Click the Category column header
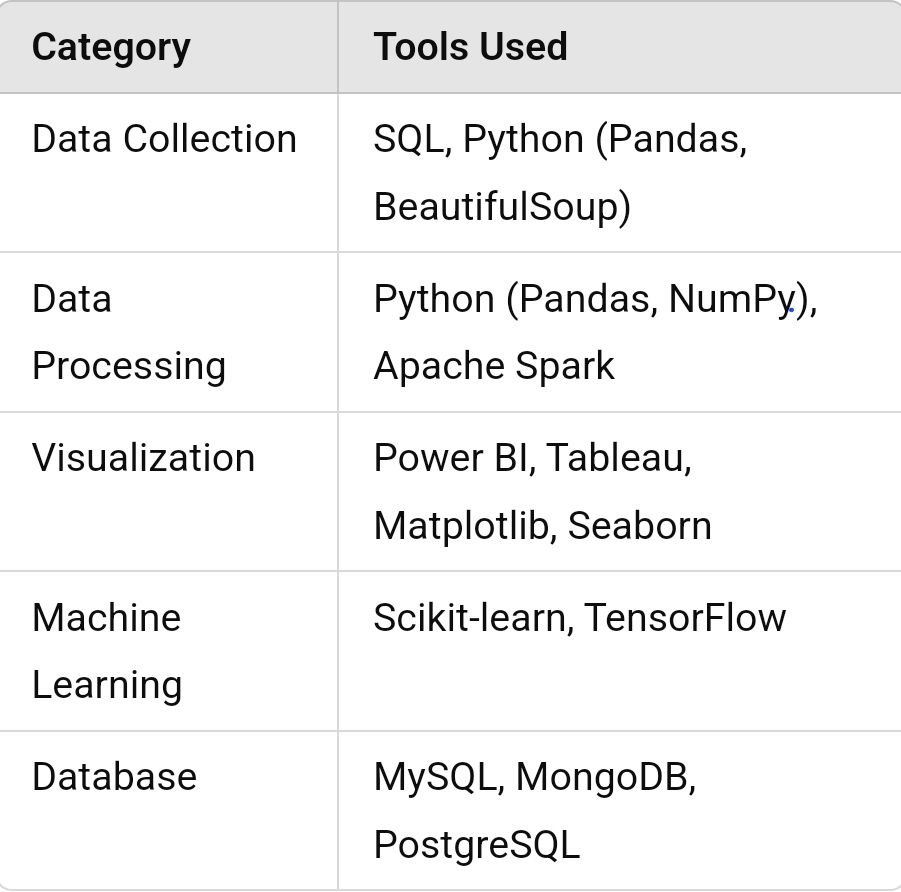The width and height of the screenshot is (901, 892). (x=110, y=47)
